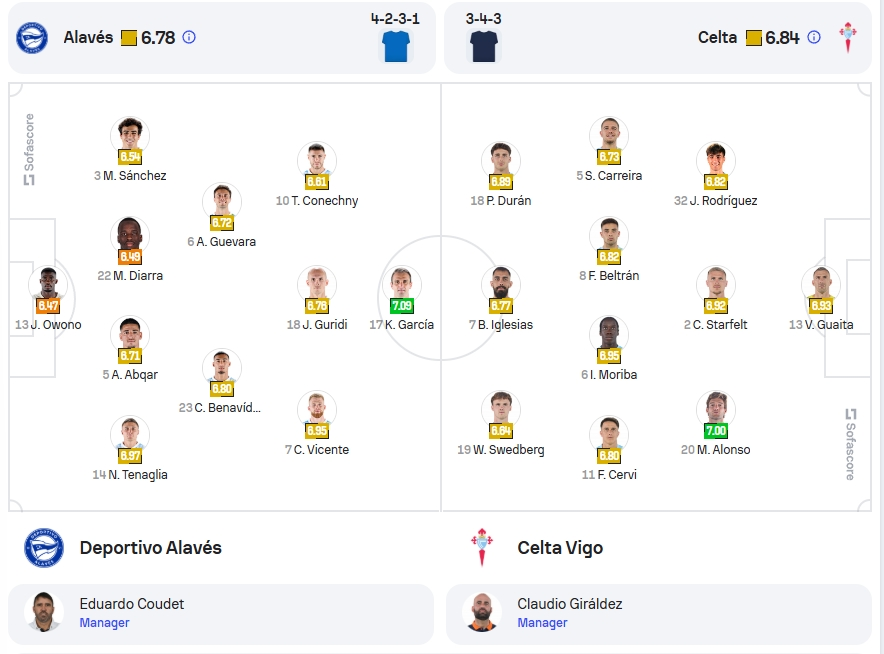Click the Celta Vigo logo below the pitch
Viewport: 884px width, 654px height.
481,547
